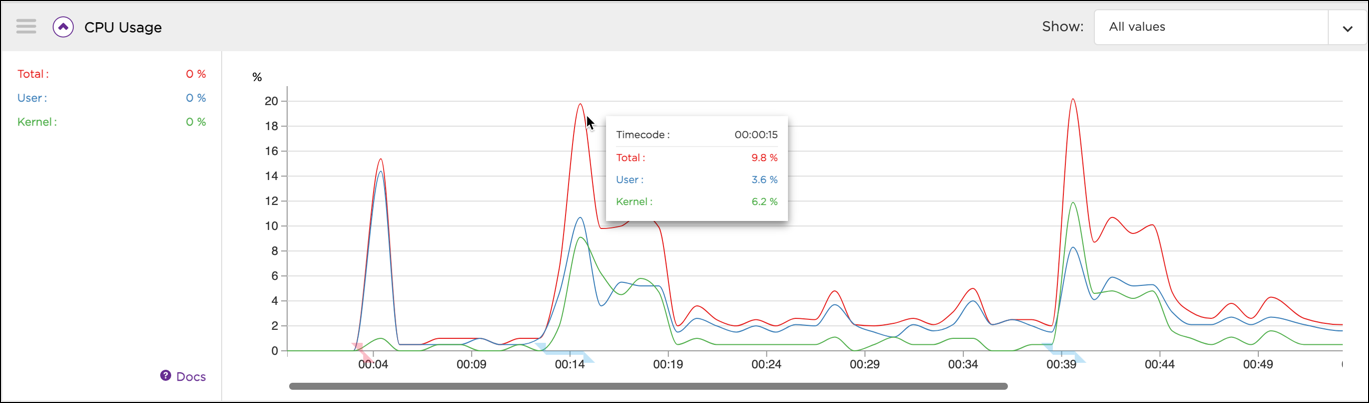Click the 00:44 time axis label
Image resolution: width=1369 pixels, height=403 pixels.
1160,365
